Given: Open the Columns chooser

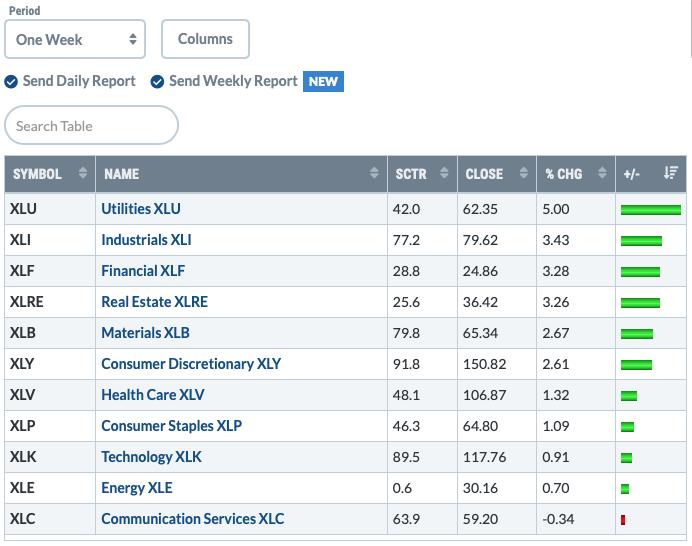Looking at the screenshot, I should [x=205, y=39].
